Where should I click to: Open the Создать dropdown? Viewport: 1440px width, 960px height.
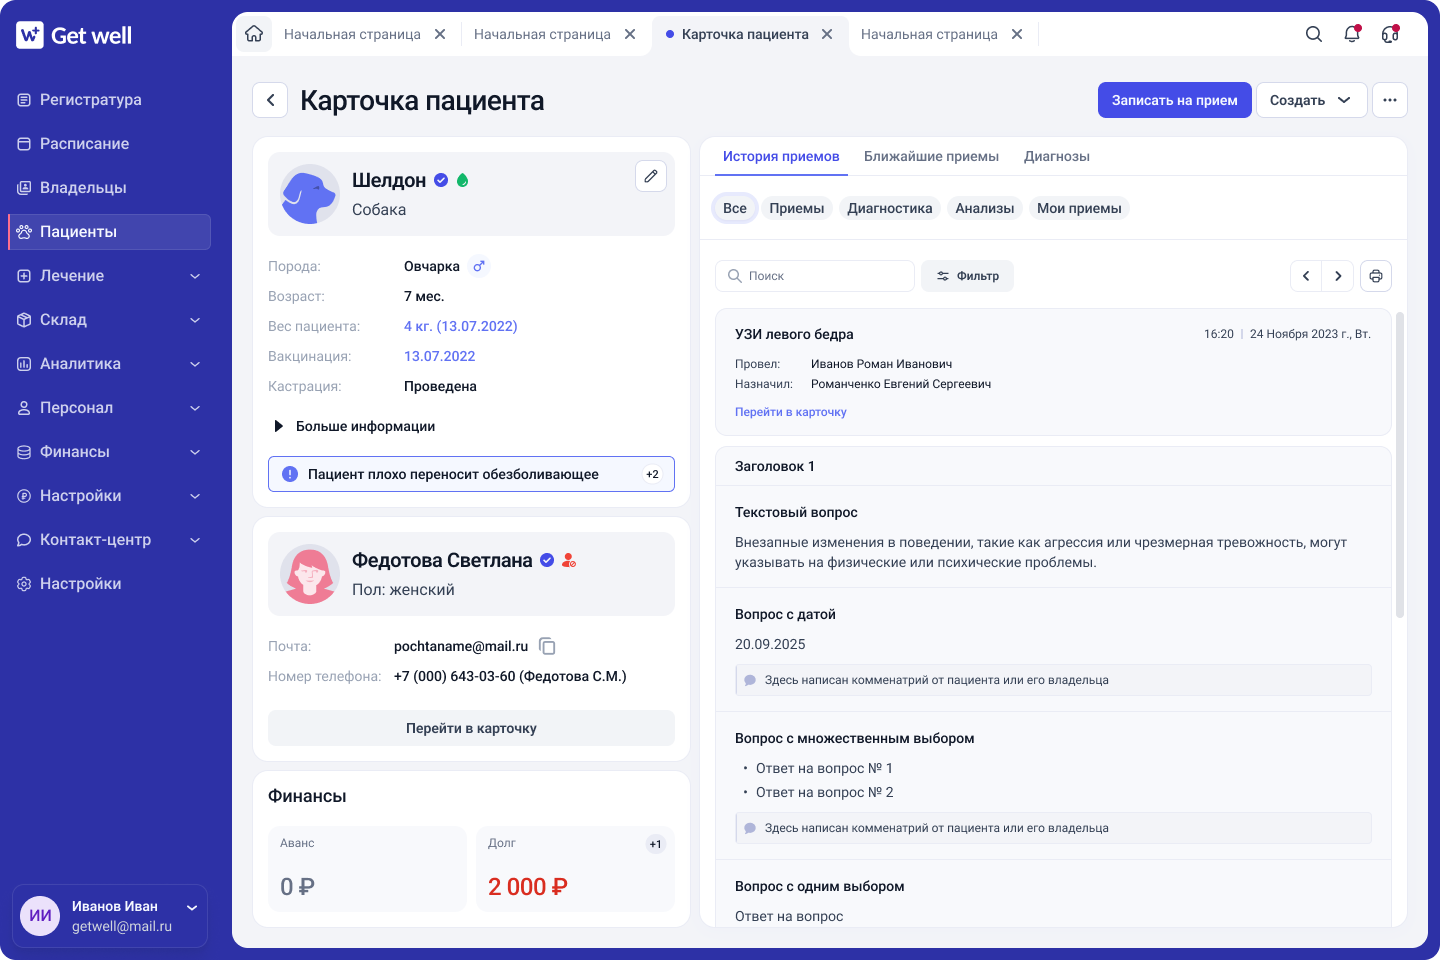[x=1311, y=100]
